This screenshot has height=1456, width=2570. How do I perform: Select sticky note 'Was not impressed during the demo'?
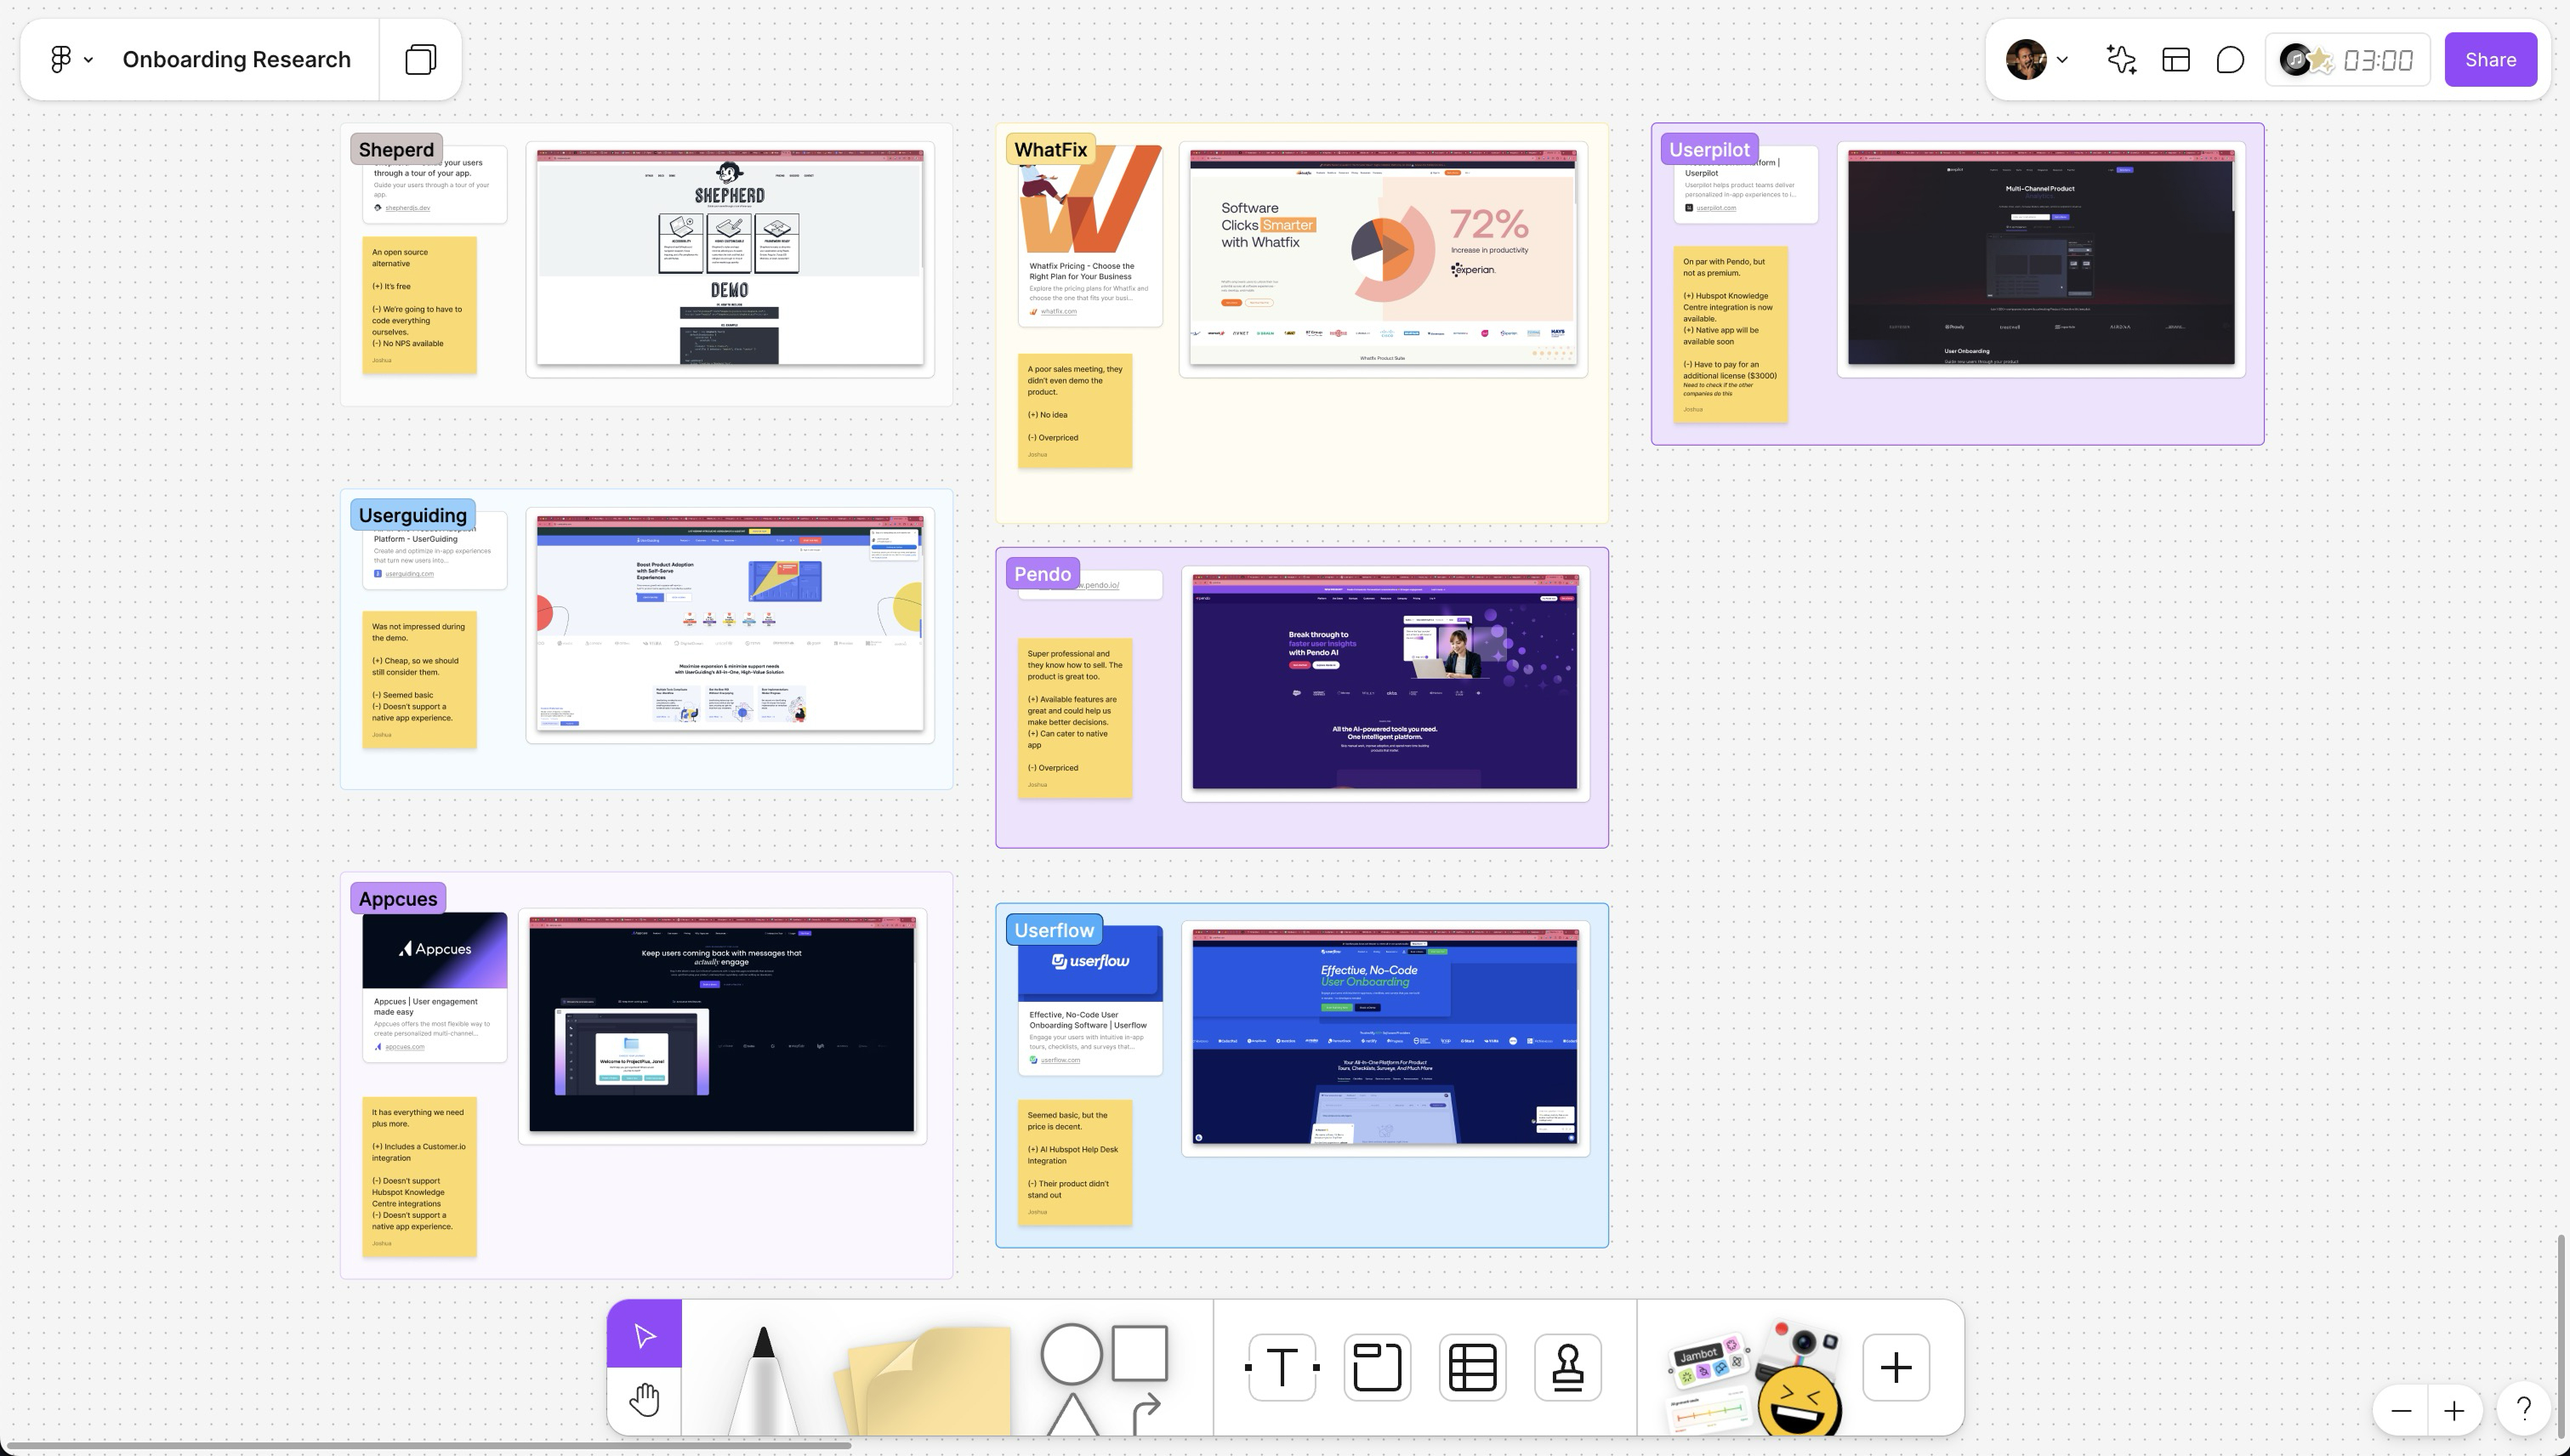point(419,680)
